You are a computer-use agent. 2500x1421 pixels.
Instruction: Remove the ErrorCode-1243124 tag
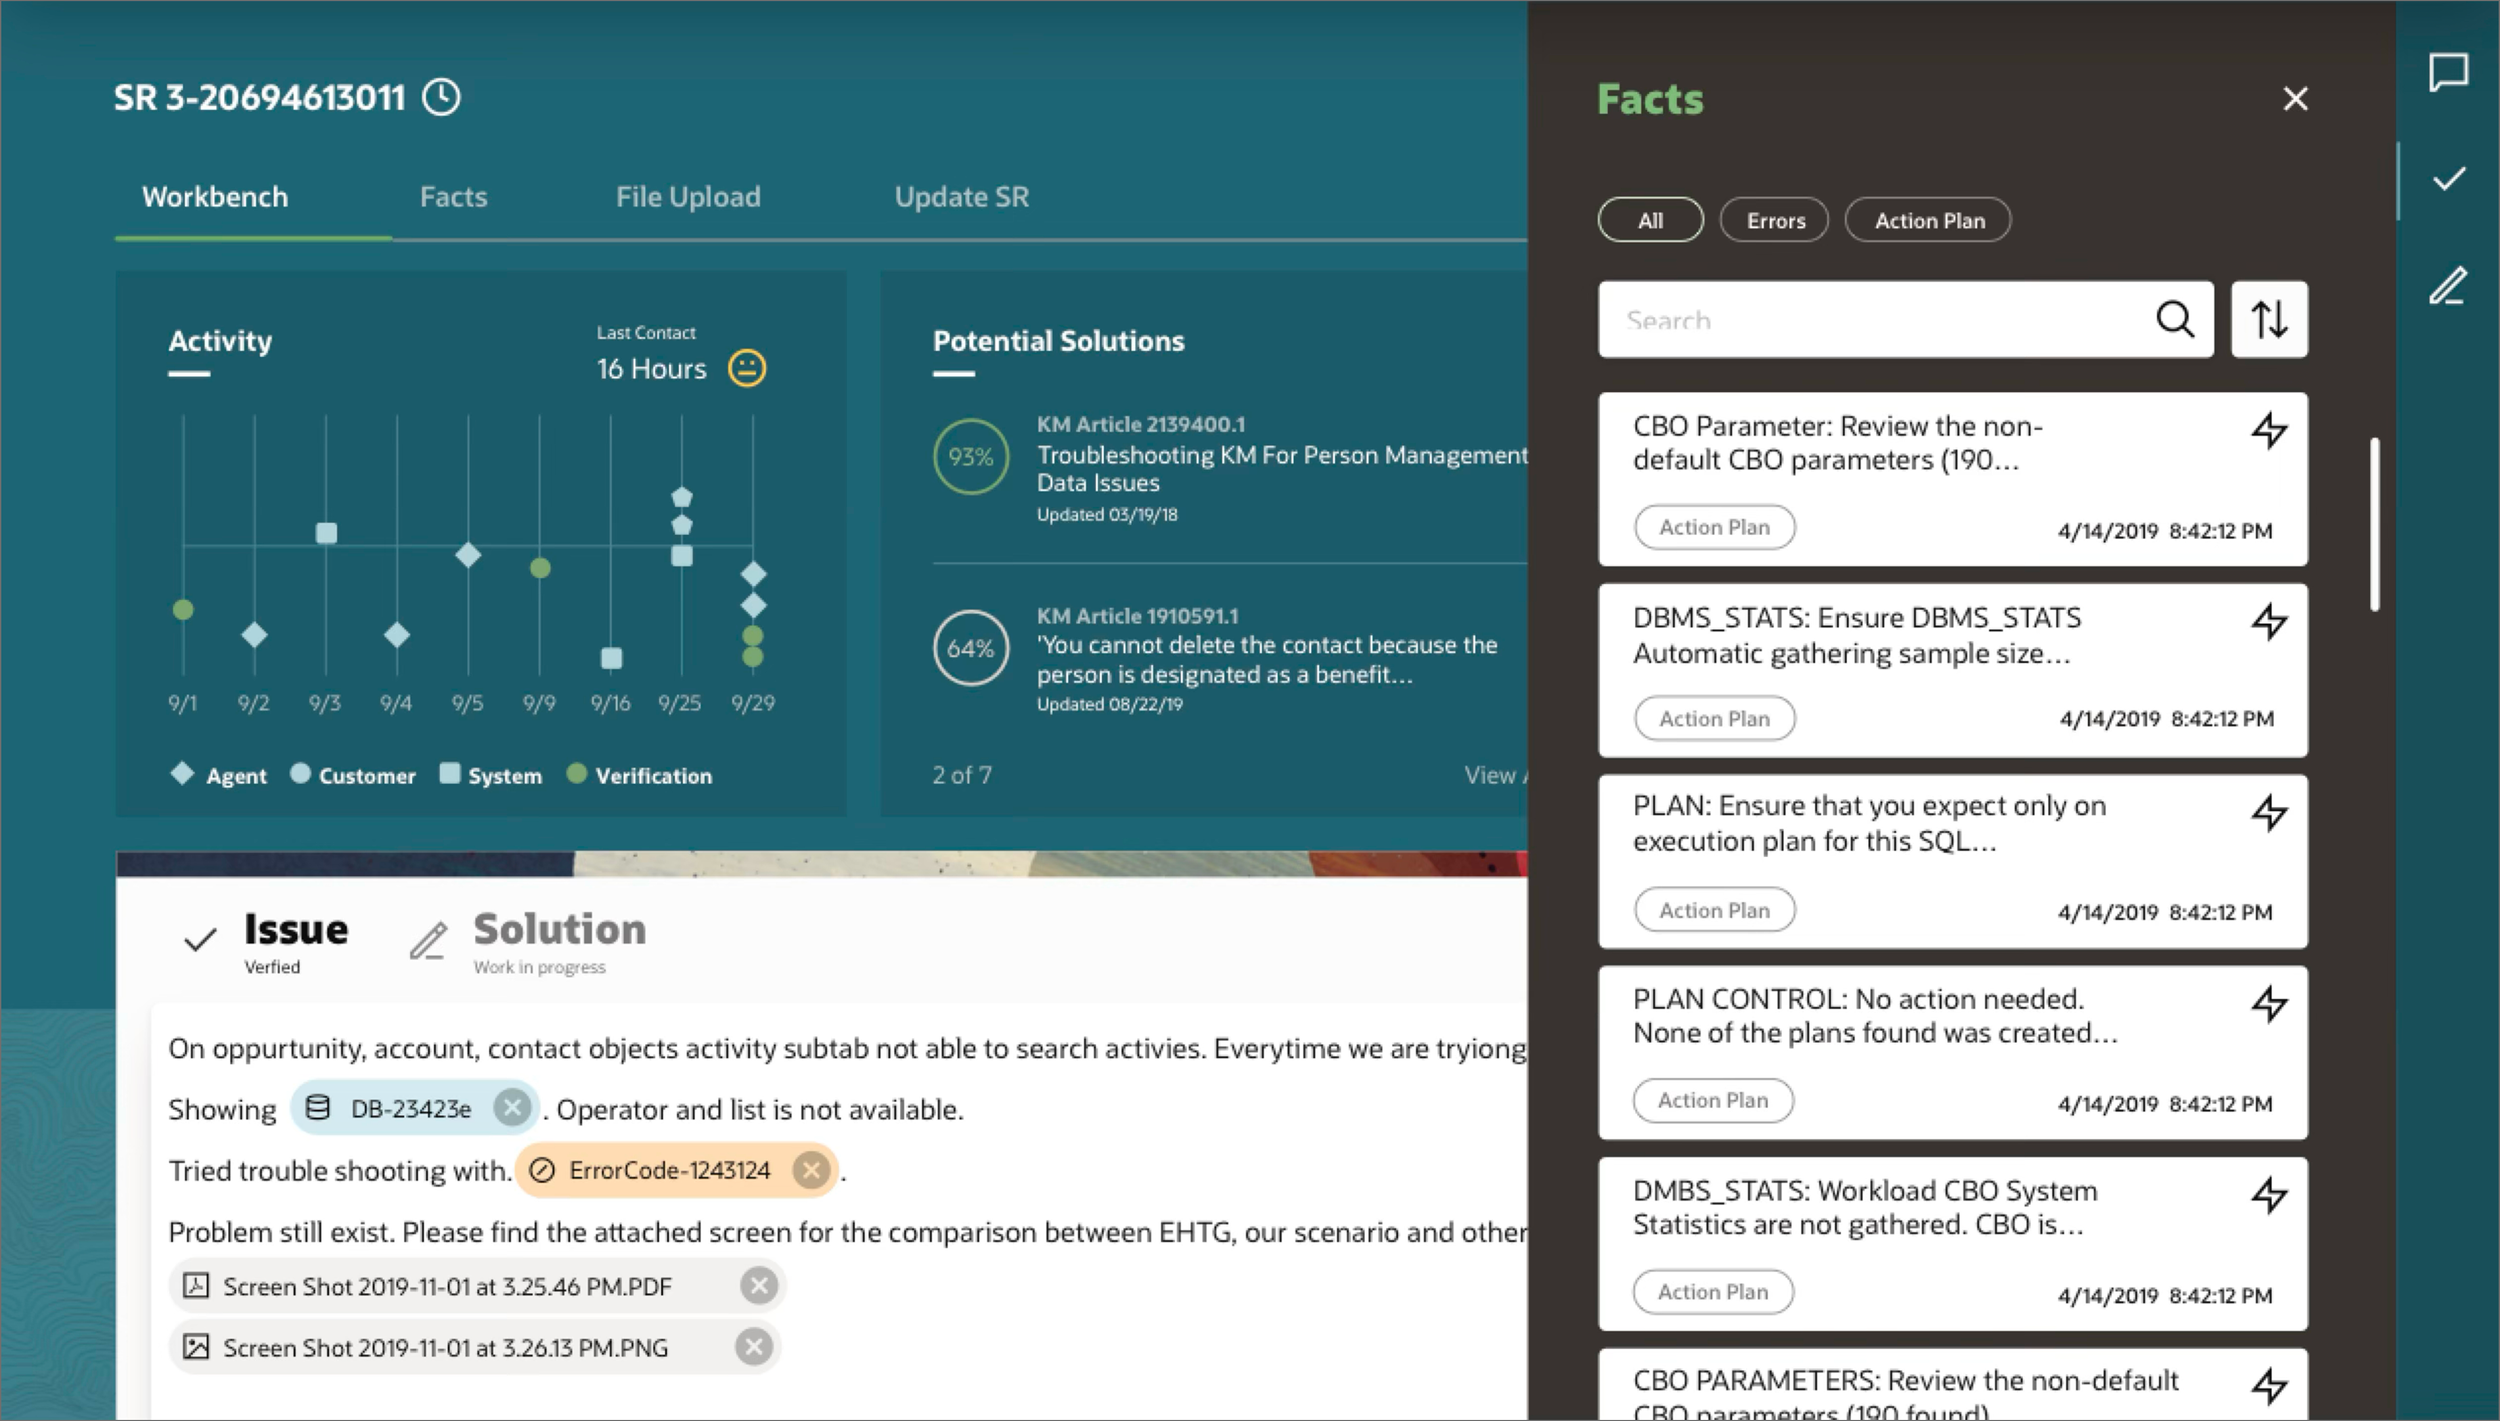(x=812, y=1169)
